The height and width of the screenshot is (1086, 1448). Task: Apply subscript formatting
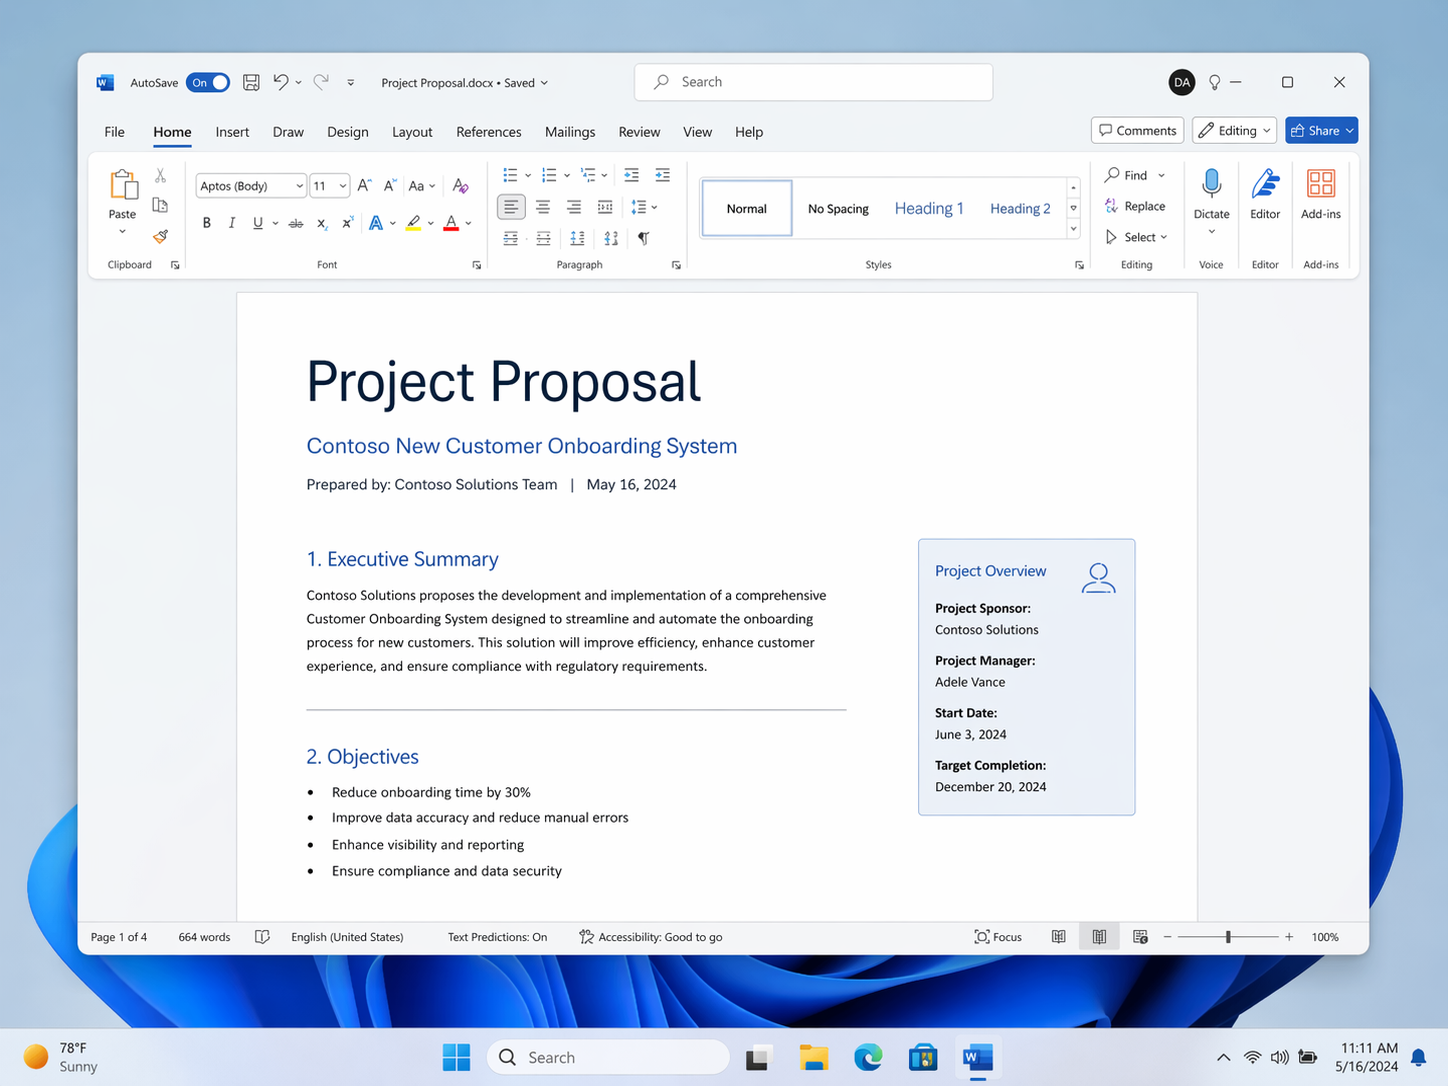pyautogui.click(x=322, y=223)
